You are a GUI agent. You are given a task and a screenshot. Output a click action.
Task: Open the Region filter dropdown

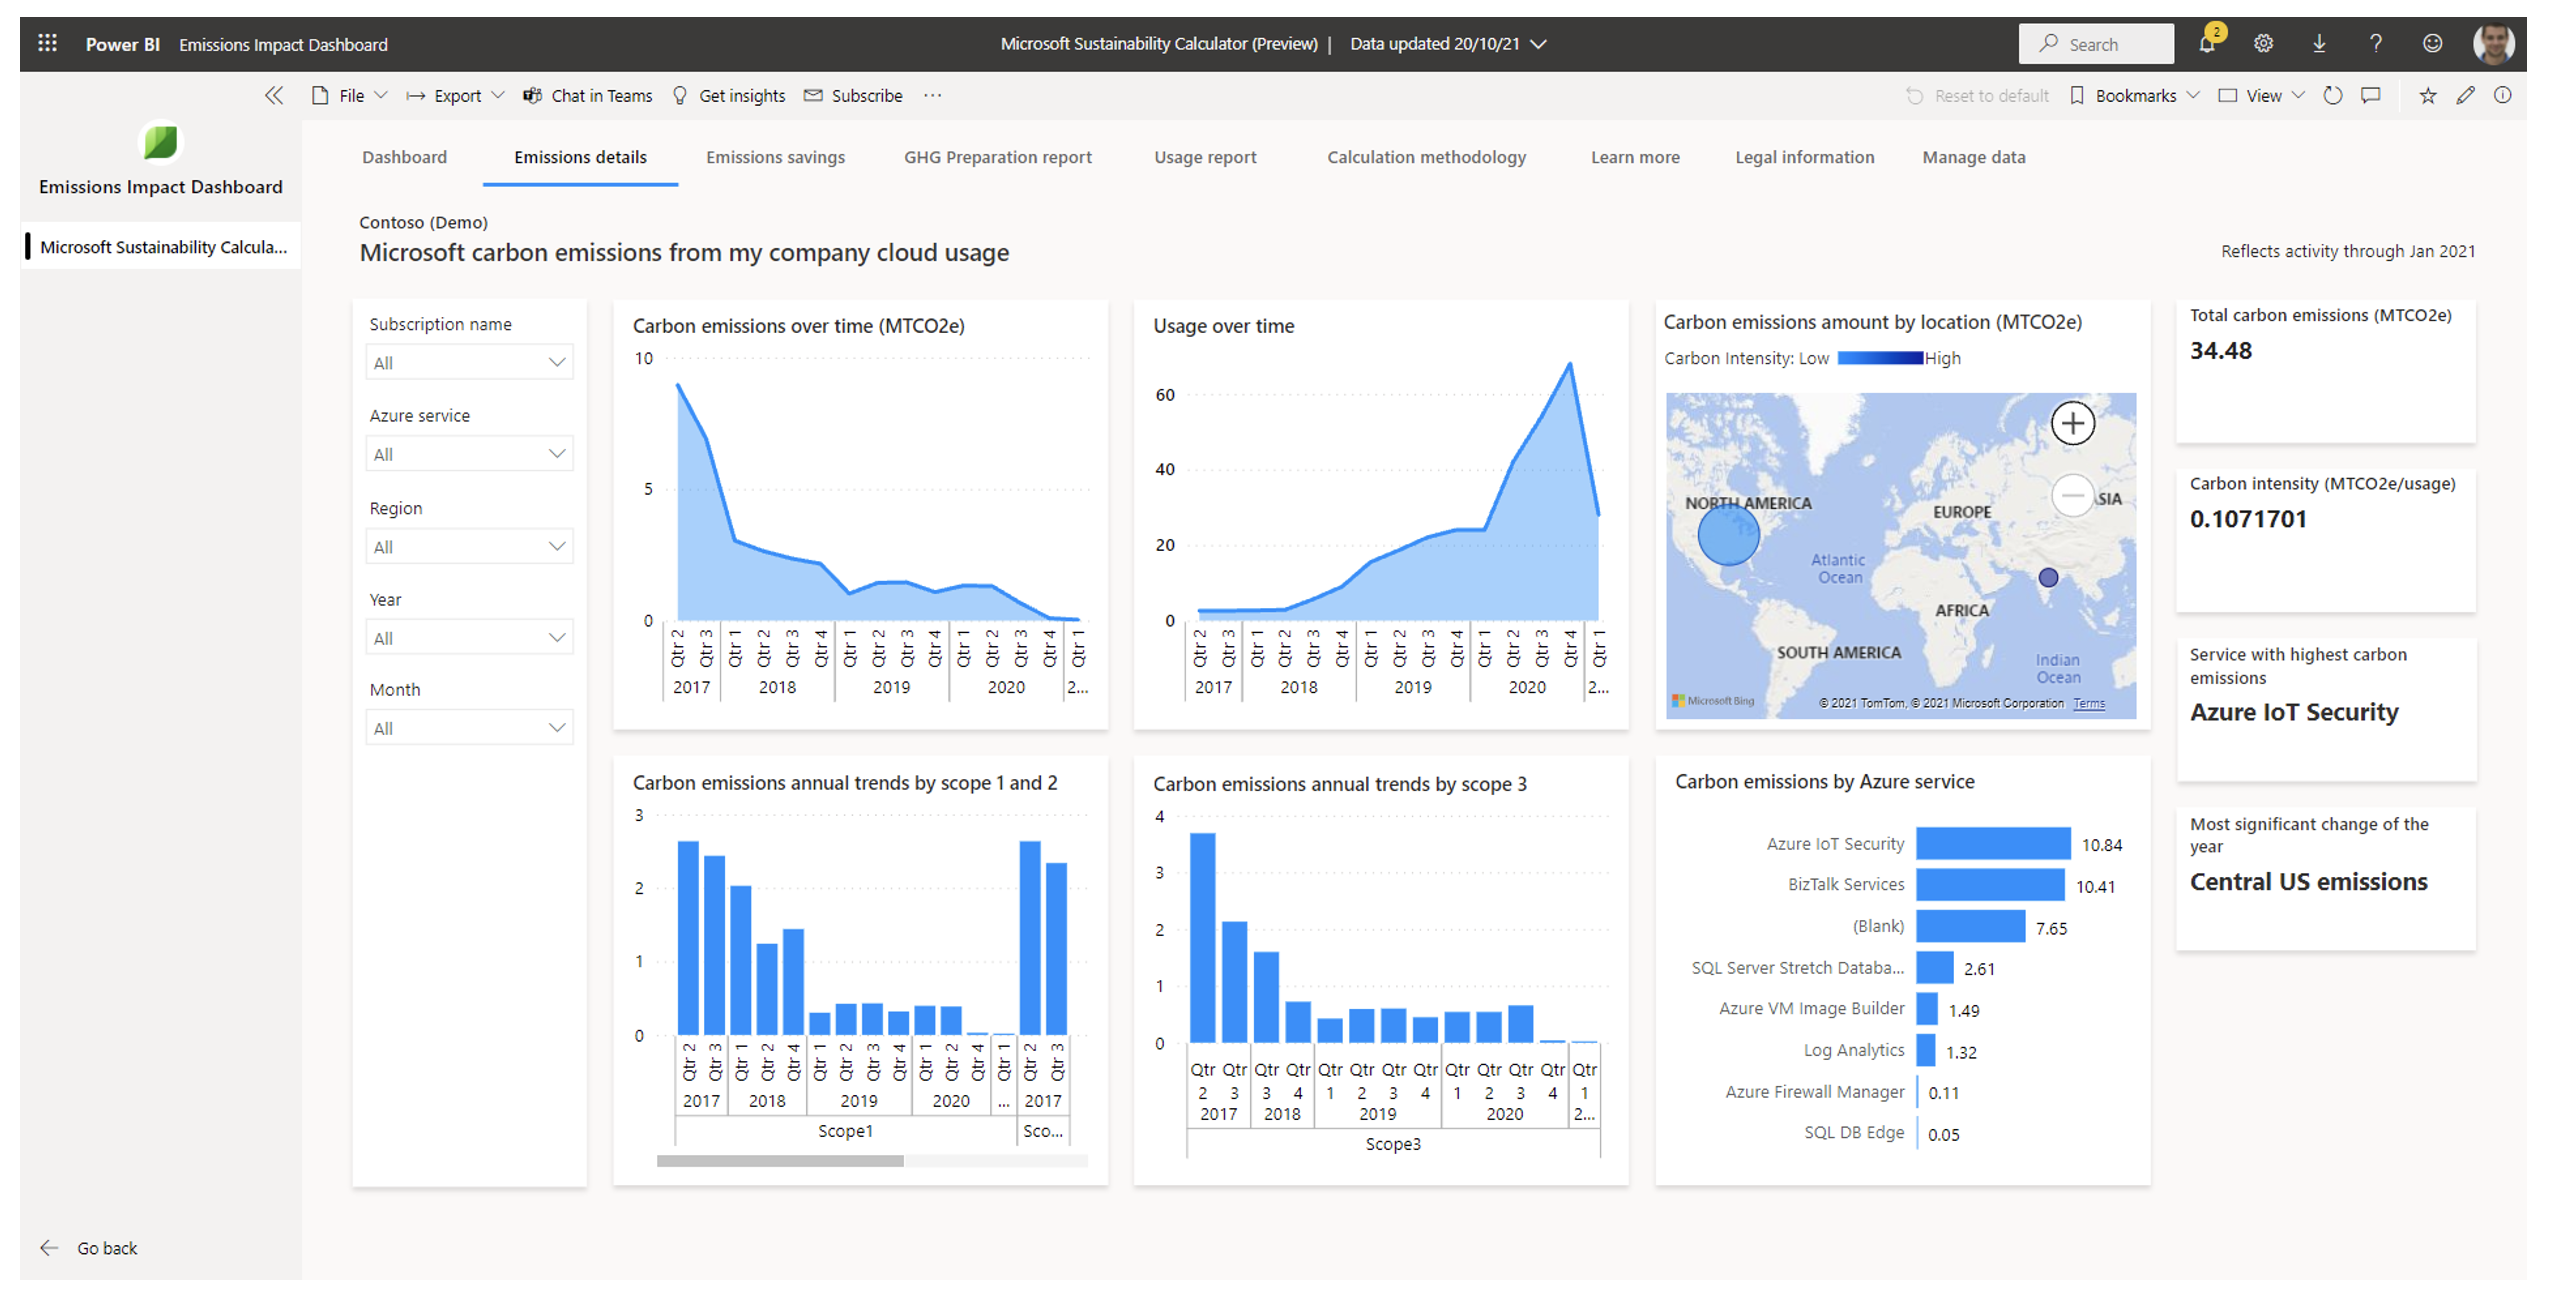pos(469,546)
